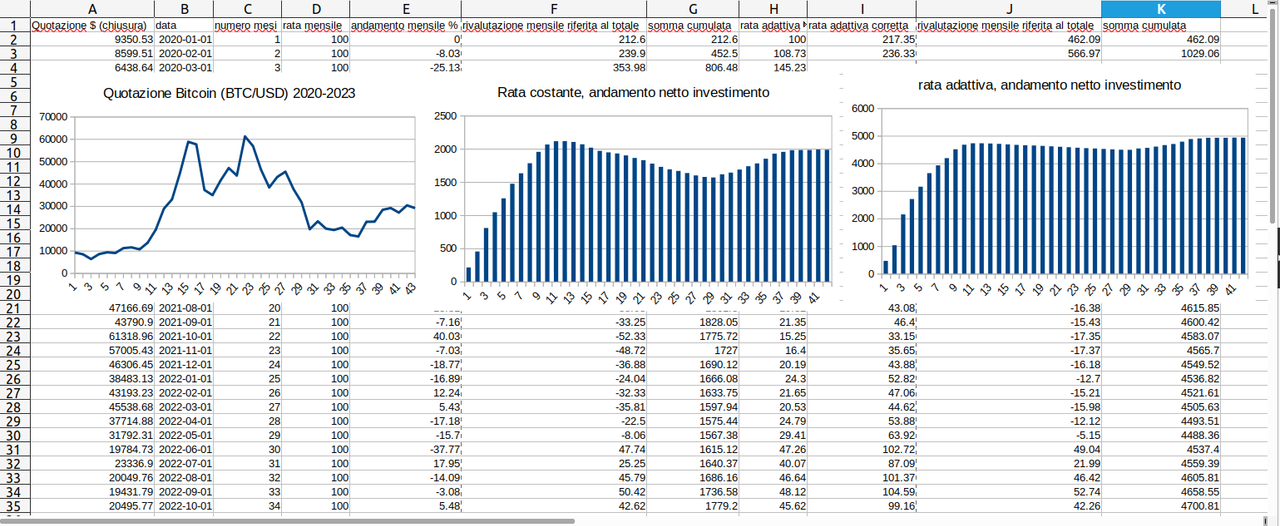Select column F header
Screen dimensions: 1280x526
pos(553,9)
